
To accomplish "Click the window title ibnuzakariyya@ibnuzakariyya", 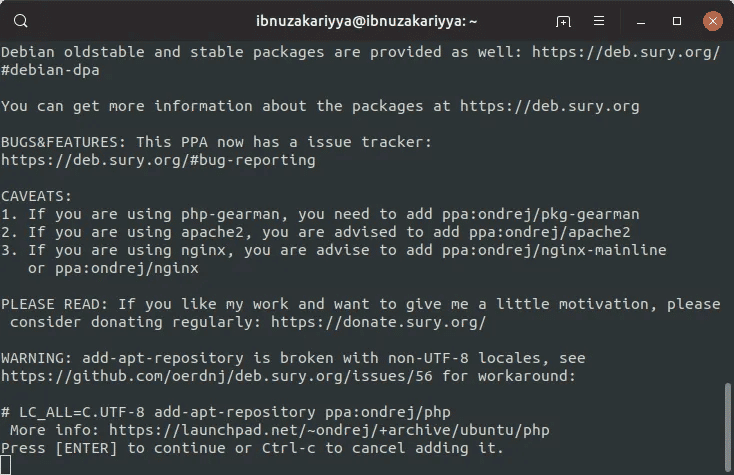I will tap(367, 21).
